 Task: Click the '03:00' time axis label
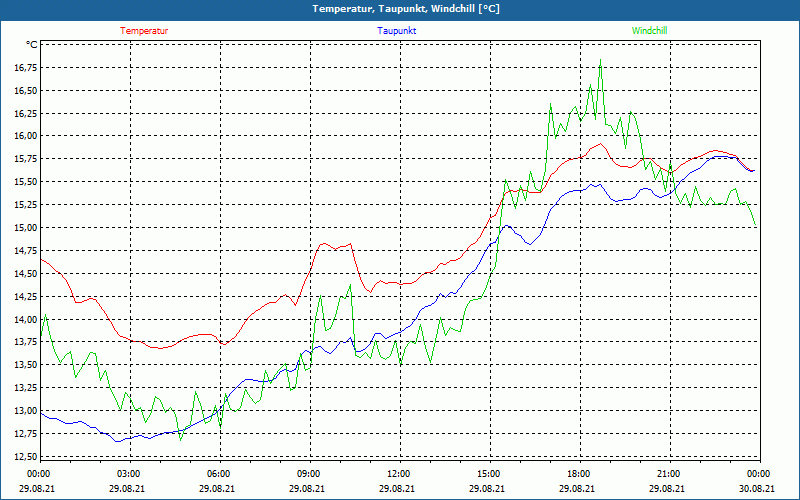point(128,474)
